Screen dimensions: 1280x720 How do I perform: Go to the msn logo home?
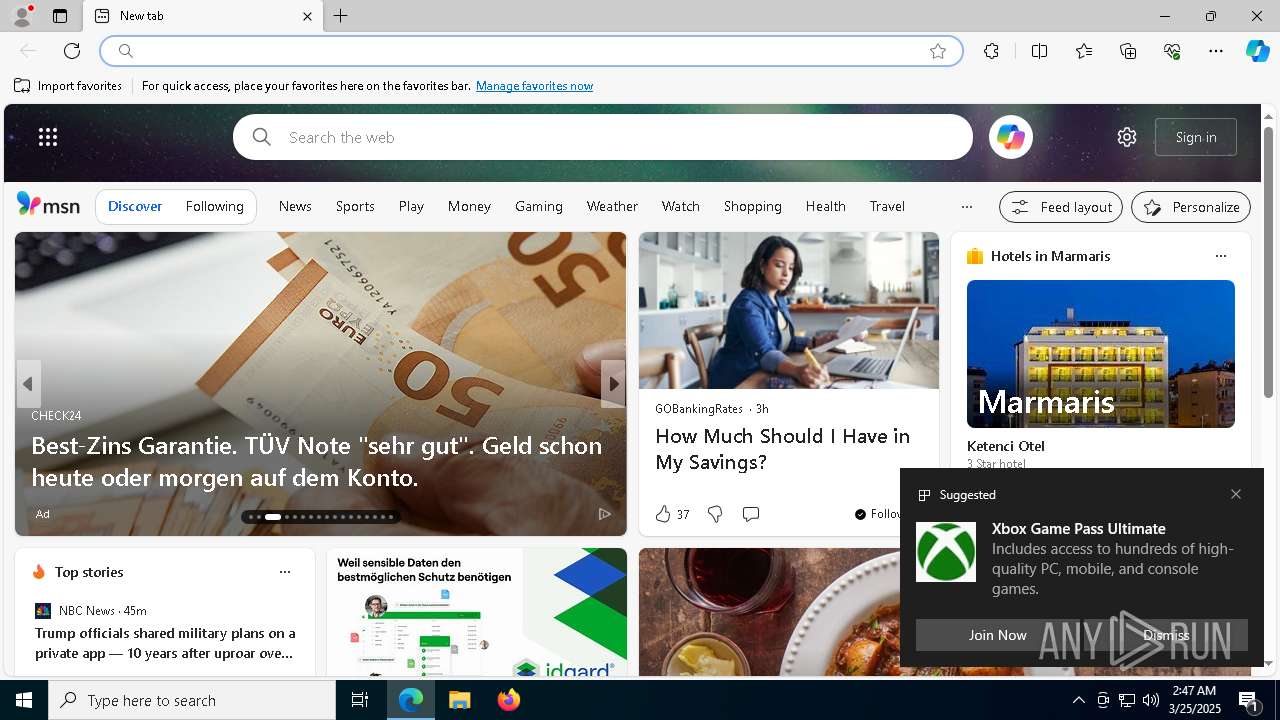click(48, 205)
